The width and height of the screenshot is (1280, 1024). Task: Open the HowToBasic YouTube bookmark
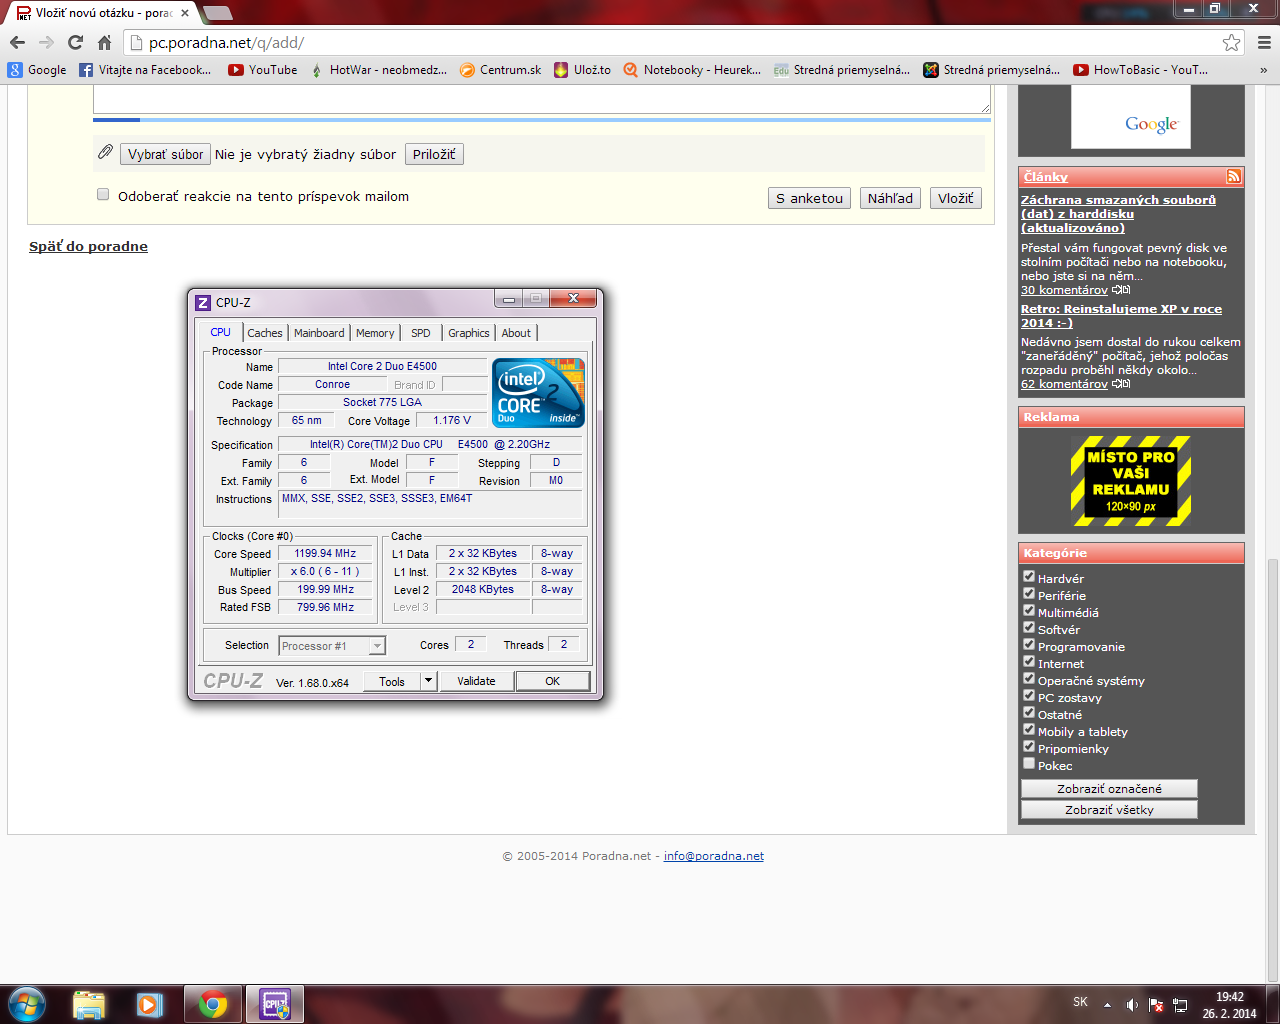[x=1141, y=70]
